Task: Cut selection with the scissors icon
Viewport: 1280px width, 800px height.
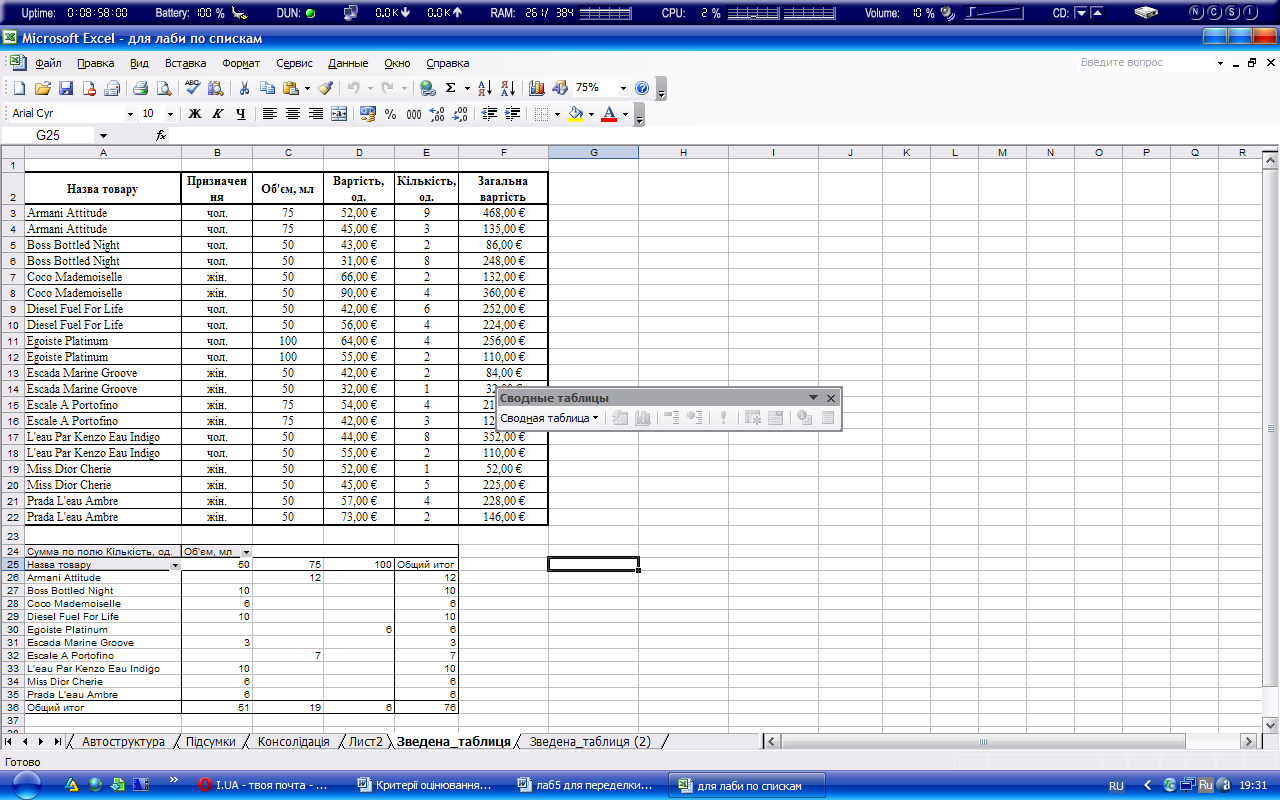Action: (244, 88)
